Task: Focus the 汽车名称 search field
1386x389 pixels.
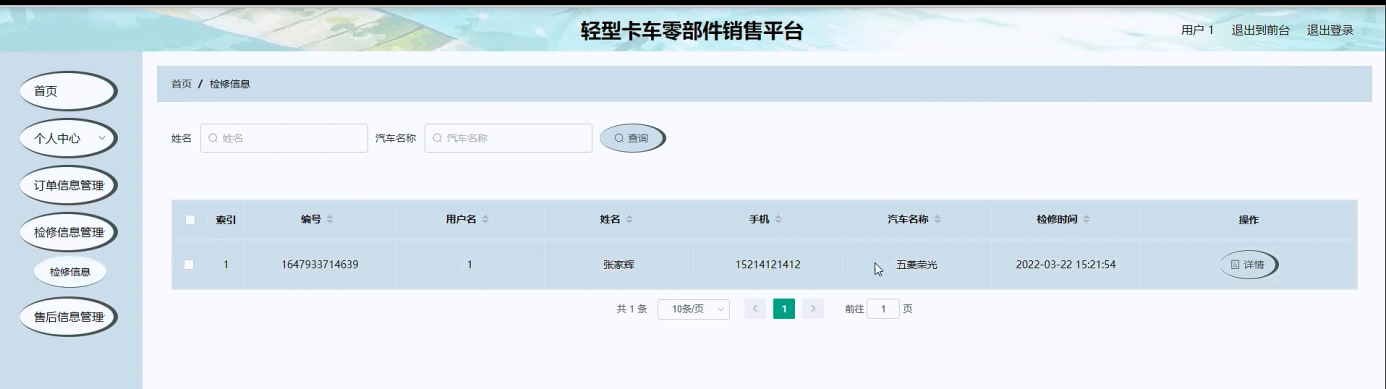Action: pos(508,138)
